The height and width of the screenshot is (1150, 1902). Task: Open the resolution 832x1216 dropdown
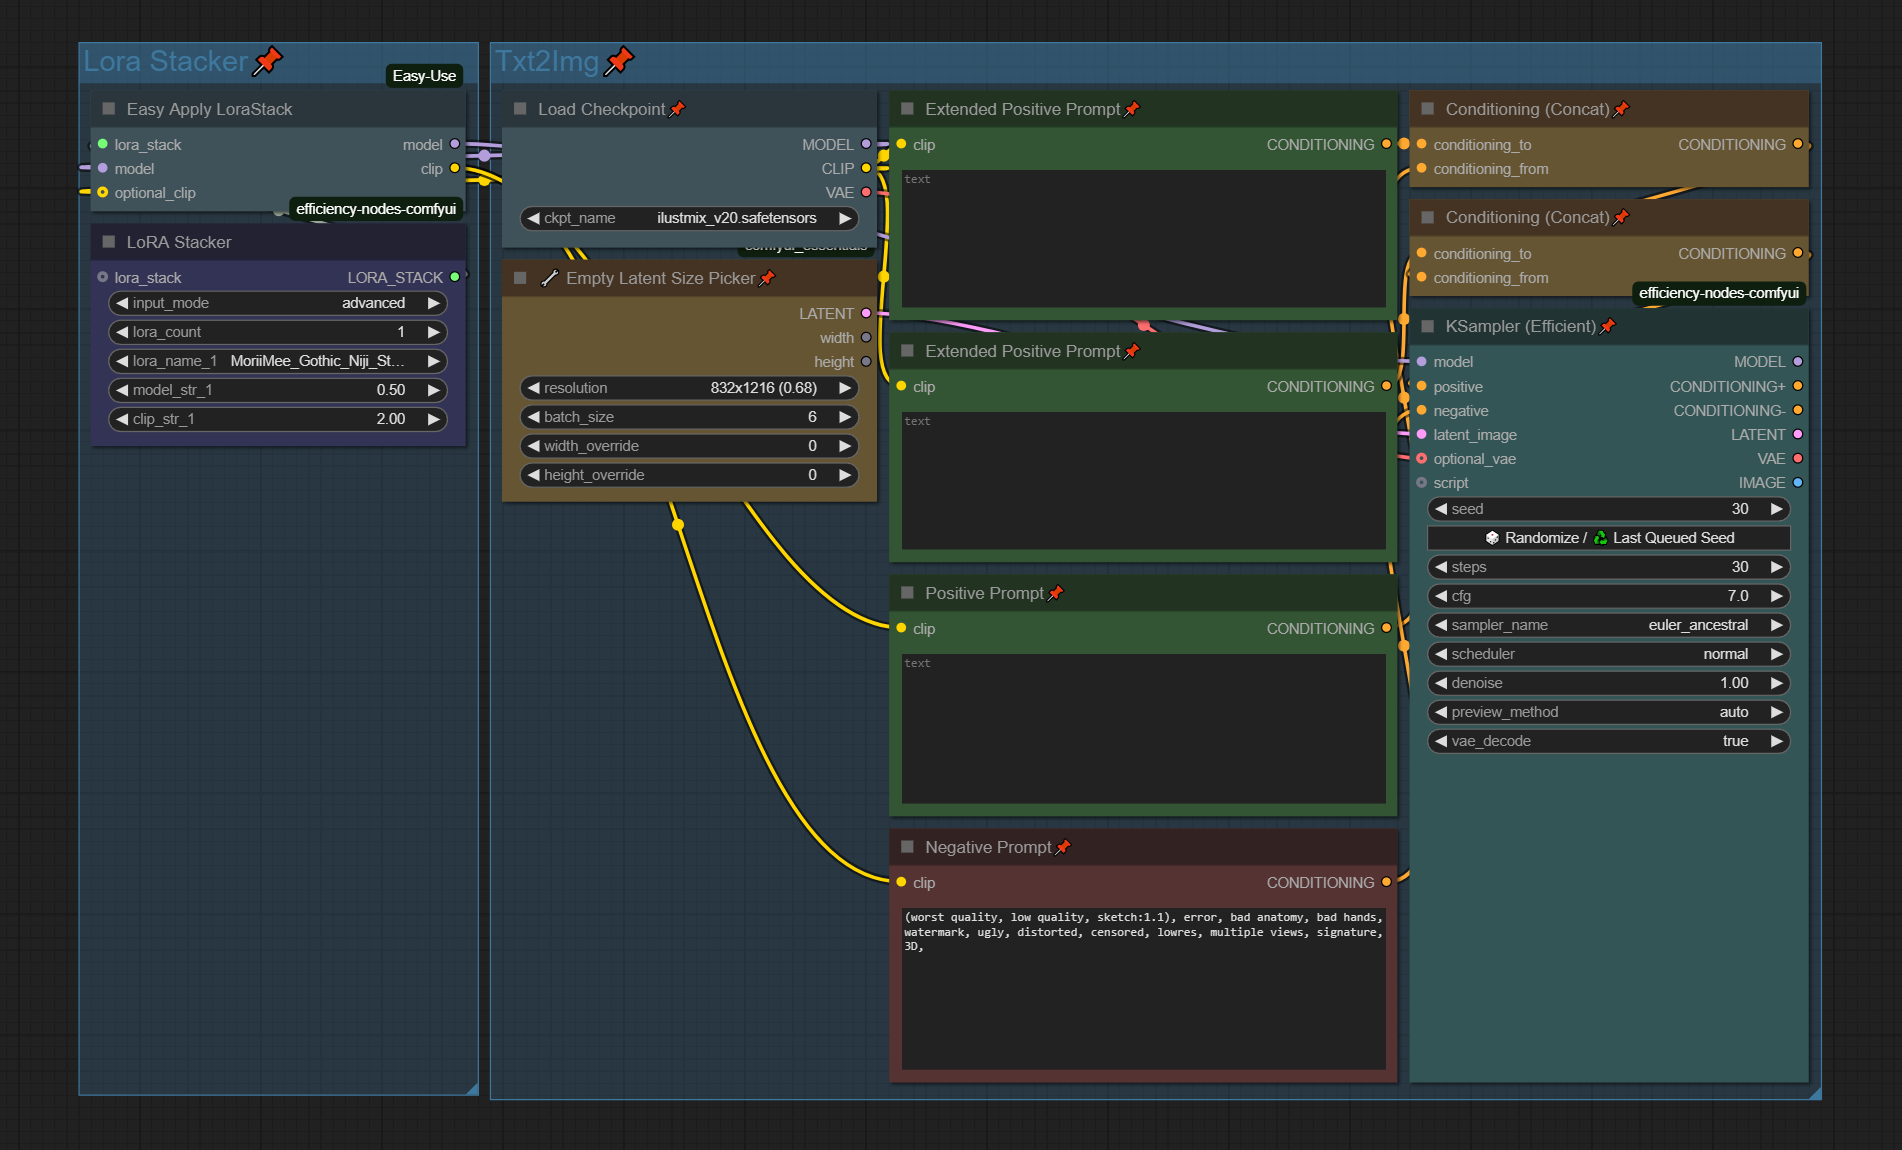[689, 388]
